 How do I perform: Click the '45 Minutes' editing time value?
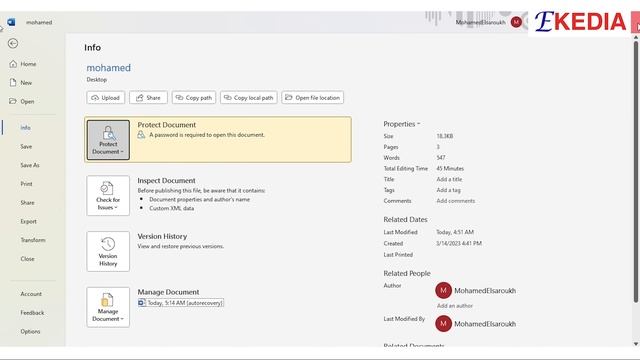tap(450, 169)
